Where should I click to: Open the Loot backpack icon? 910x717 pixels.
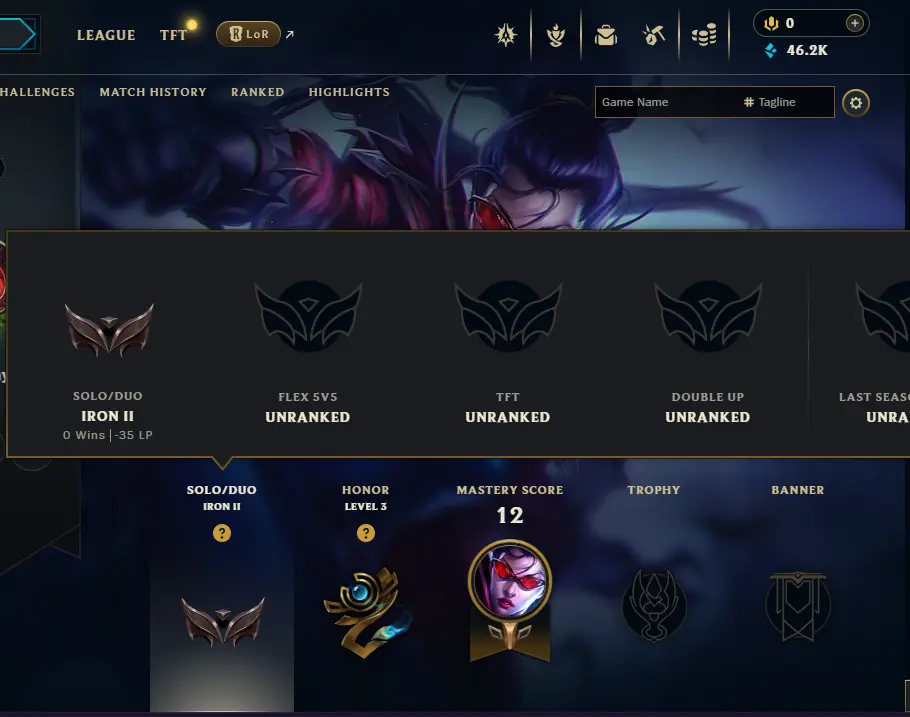[x=605, y=35]
